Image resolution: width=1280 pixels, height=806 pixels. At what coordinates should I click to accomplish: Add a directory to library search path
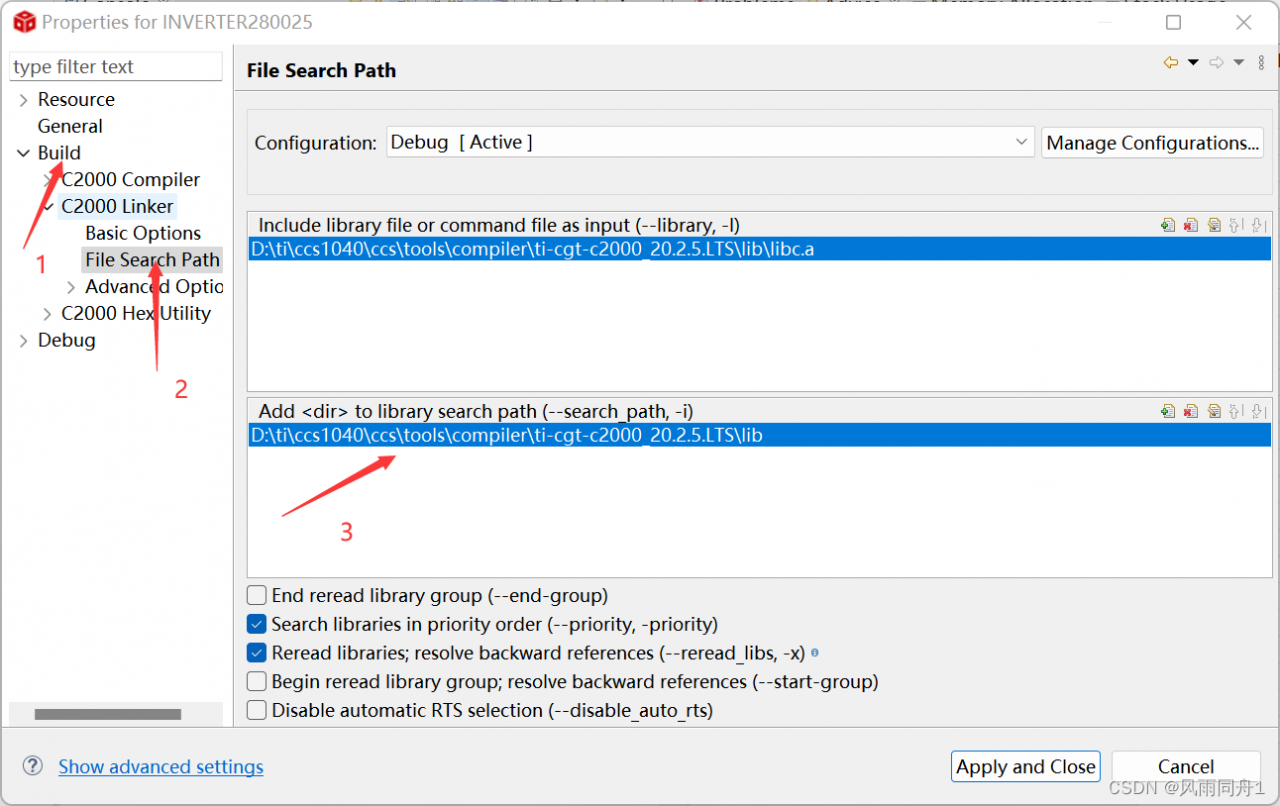pos(1167,411)
